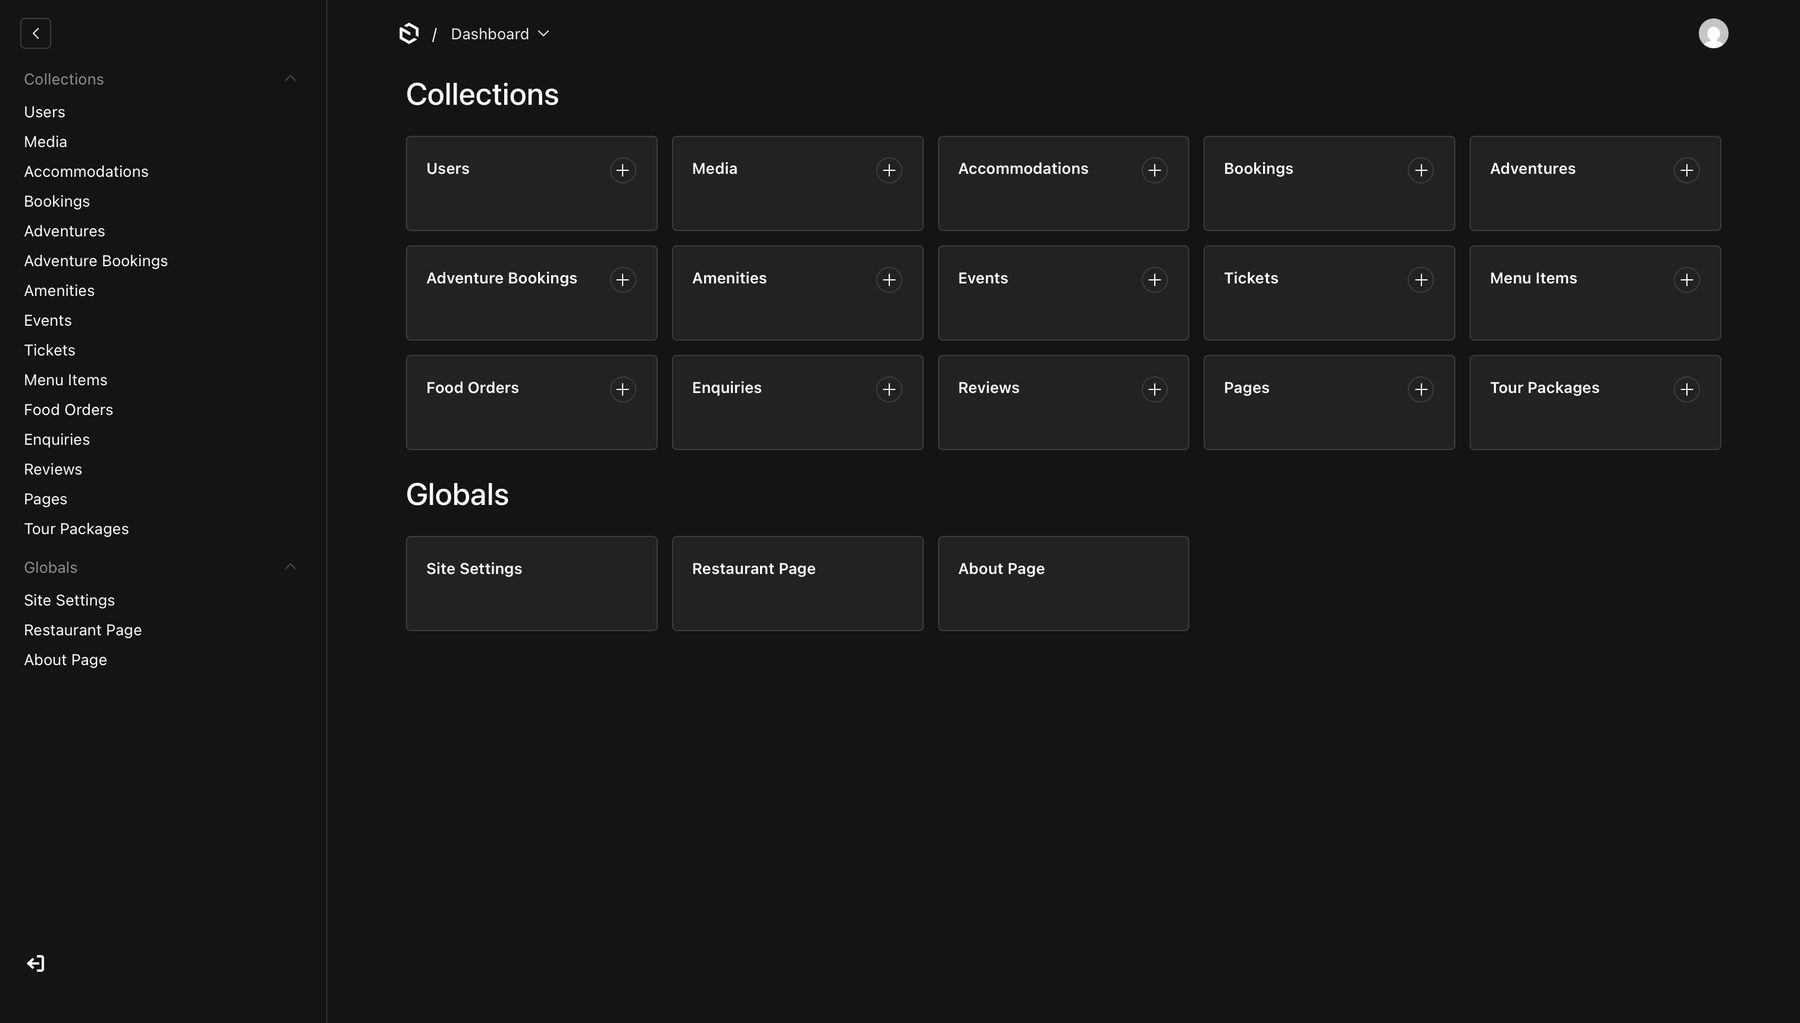Create new Amenities entry plus icon
The height and width of the screenshot is (1023, 1800).
click(889, 280)
